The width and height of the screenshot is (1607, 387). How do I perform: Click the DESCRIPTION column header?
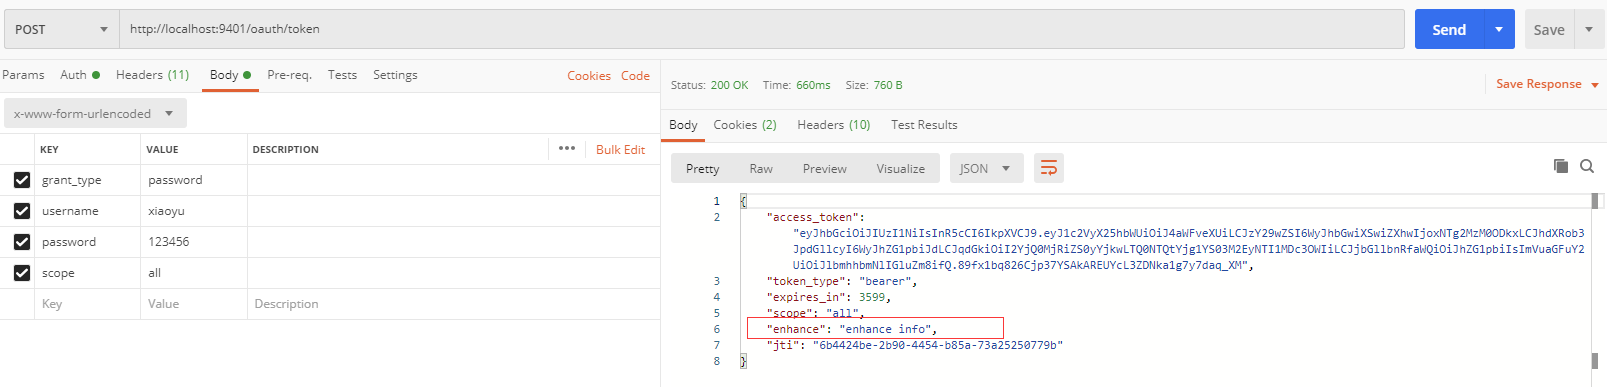tap(285, 150)
